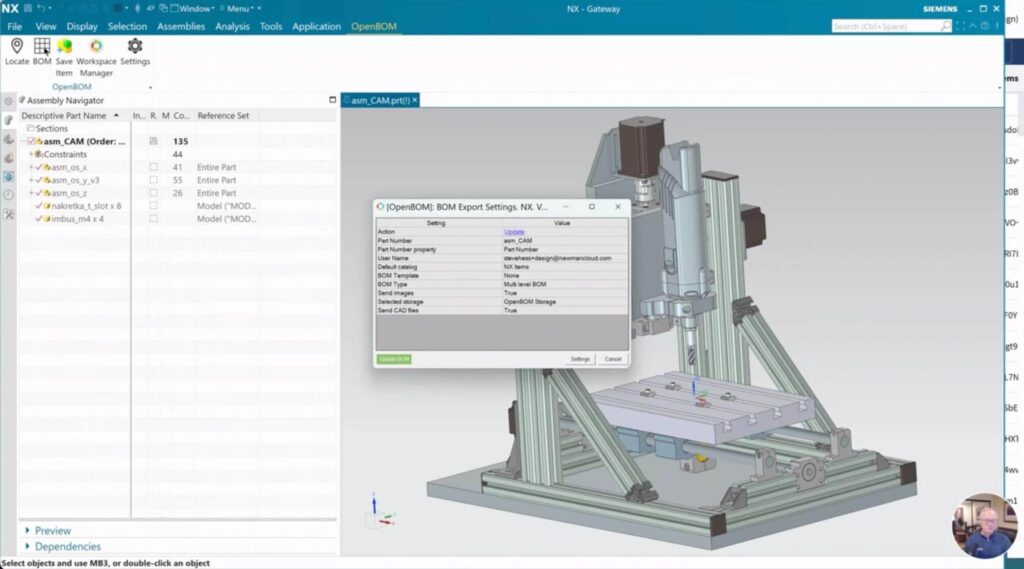The image size is (1024, 569).
Task: Click the help icon beside search
Action: (985, 26)
